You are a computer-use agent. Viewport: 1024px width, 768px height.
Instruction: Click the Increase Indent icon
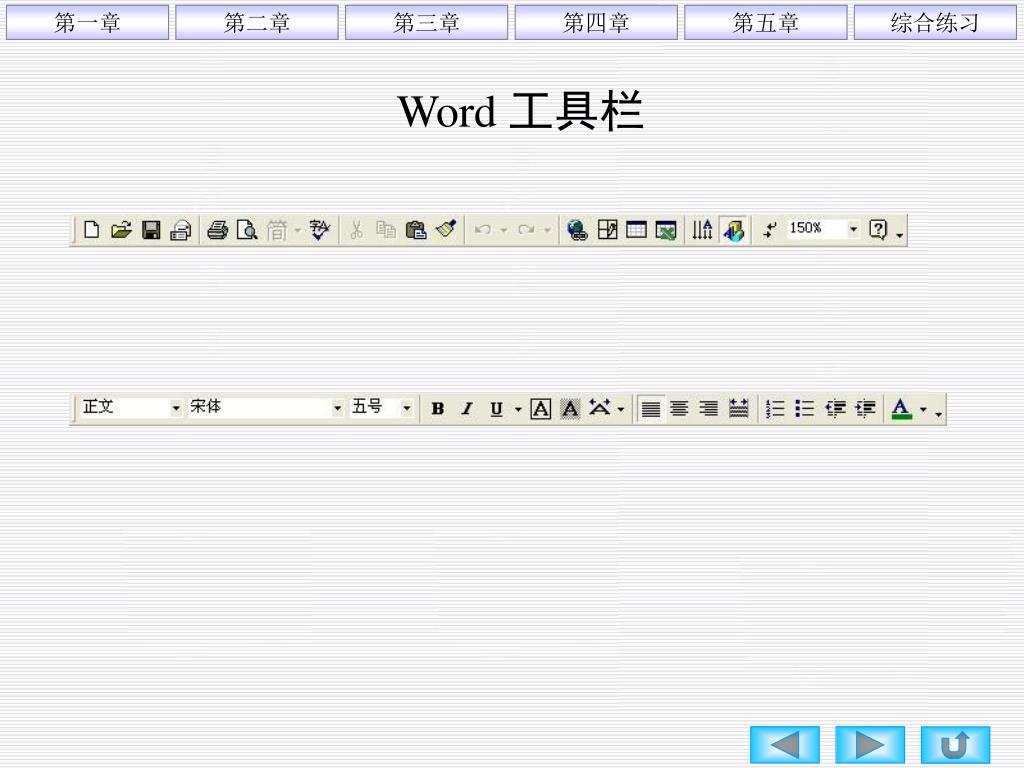(865, 409)
